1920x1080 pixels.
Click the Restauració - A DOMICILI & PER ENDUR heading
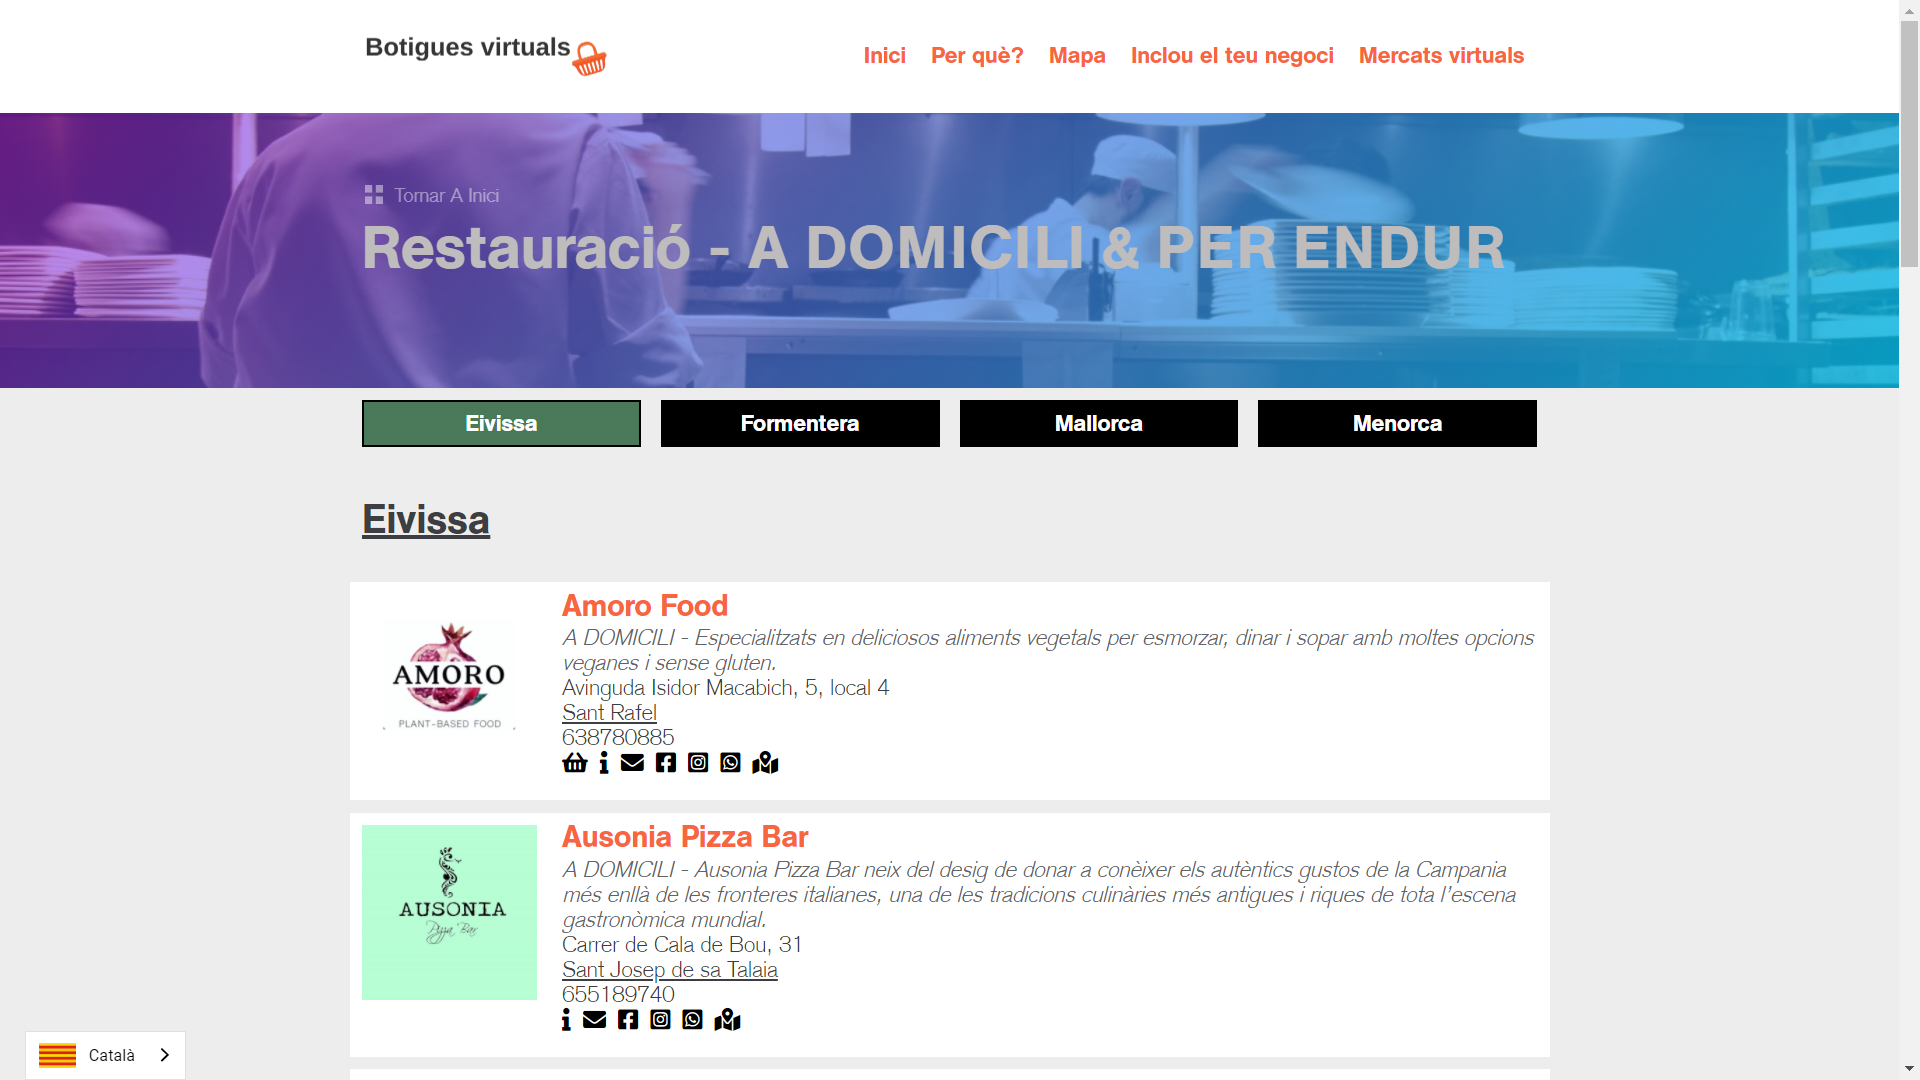point(933,248)
